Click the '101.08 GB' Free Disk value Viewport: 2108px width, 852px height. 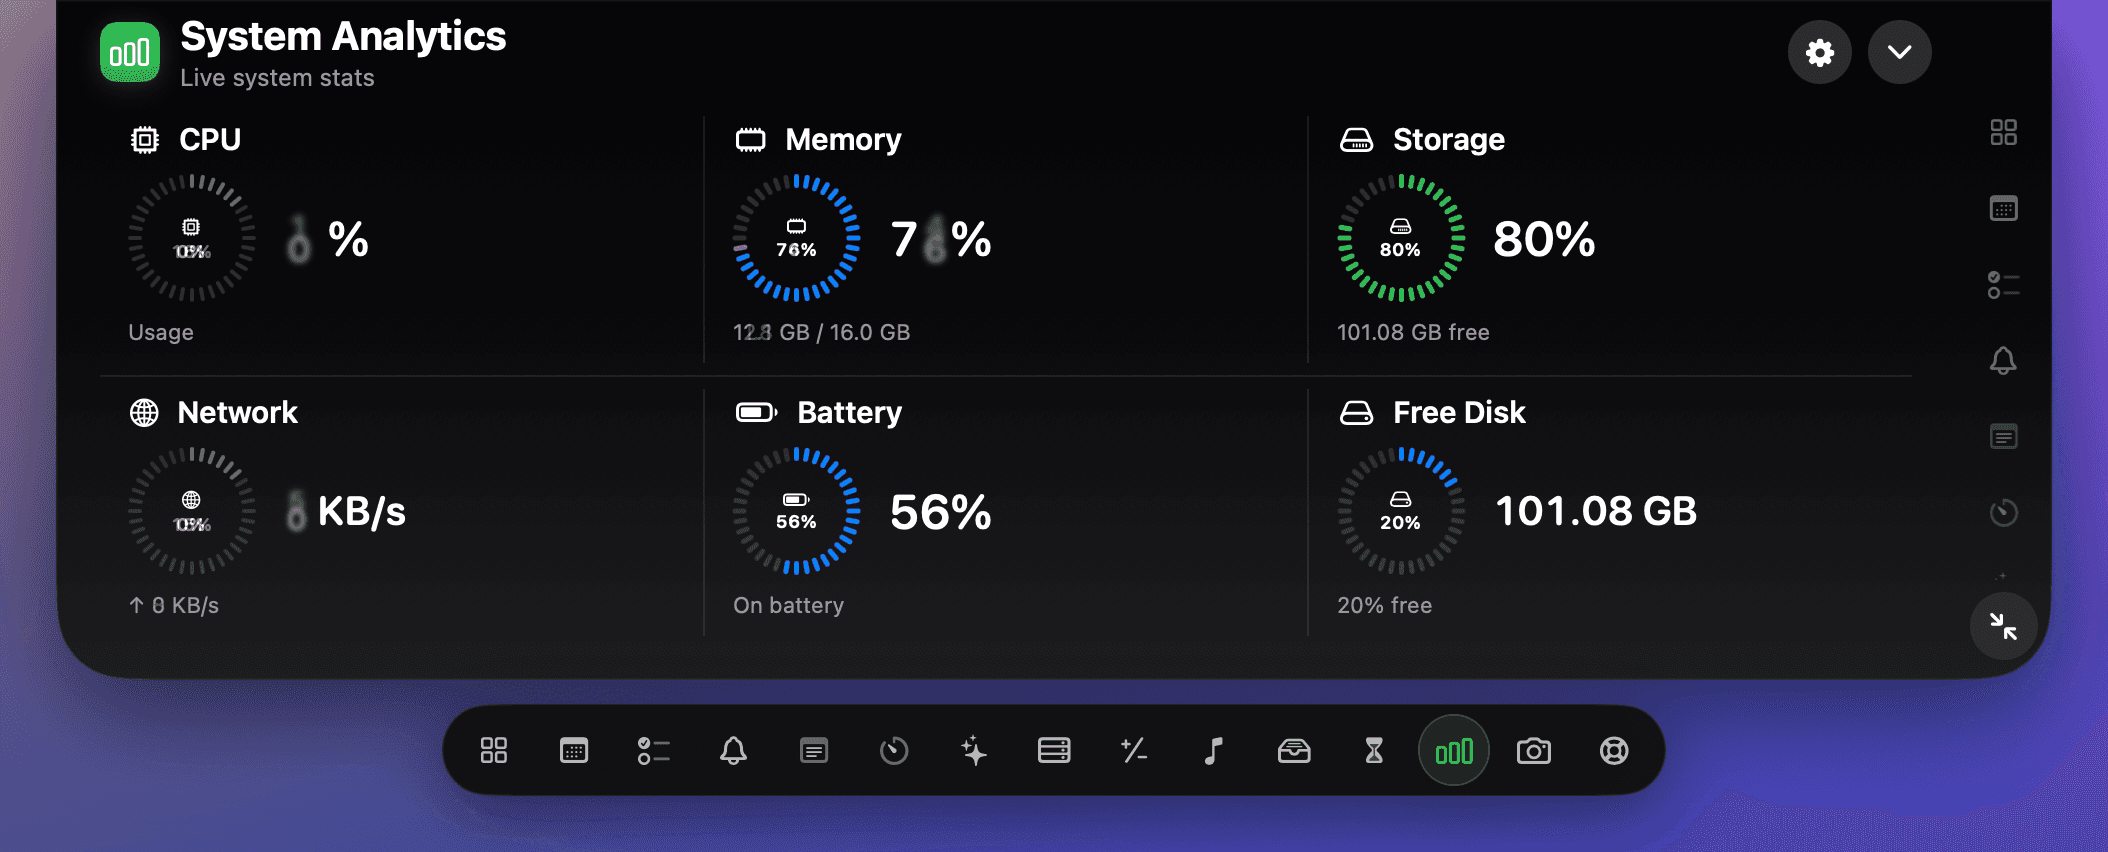tap(1596, 511)
